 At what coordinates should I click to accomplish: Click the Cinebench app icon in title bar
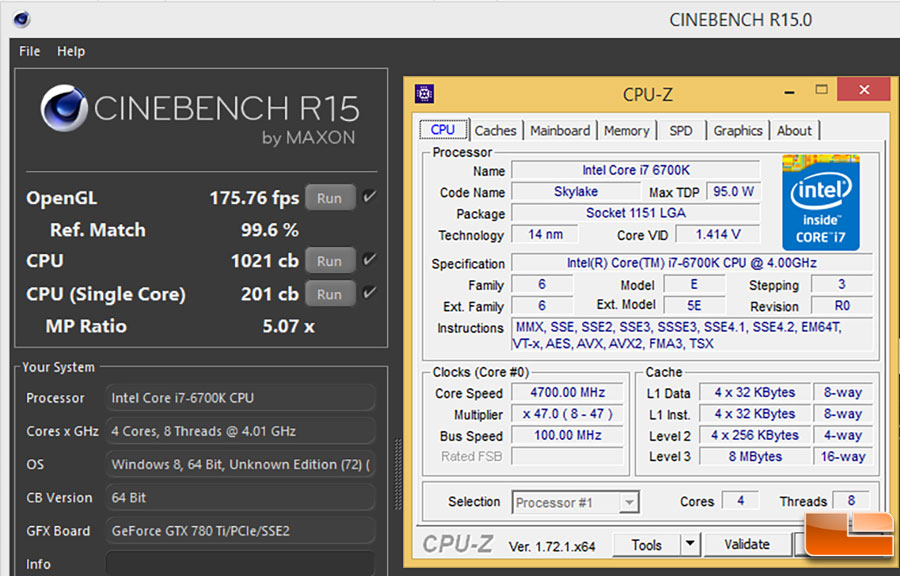coord(22,20)
